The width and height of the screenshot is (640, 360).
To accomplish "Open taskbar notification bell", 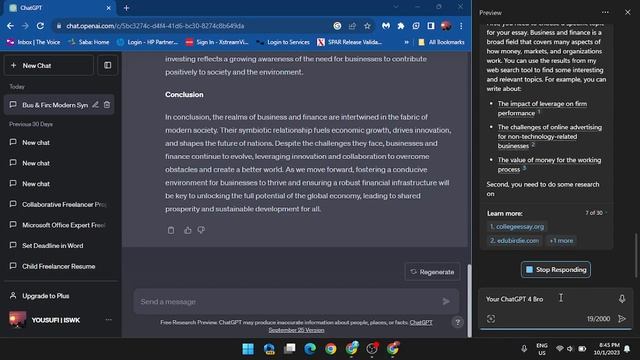I will coord(627,349).
